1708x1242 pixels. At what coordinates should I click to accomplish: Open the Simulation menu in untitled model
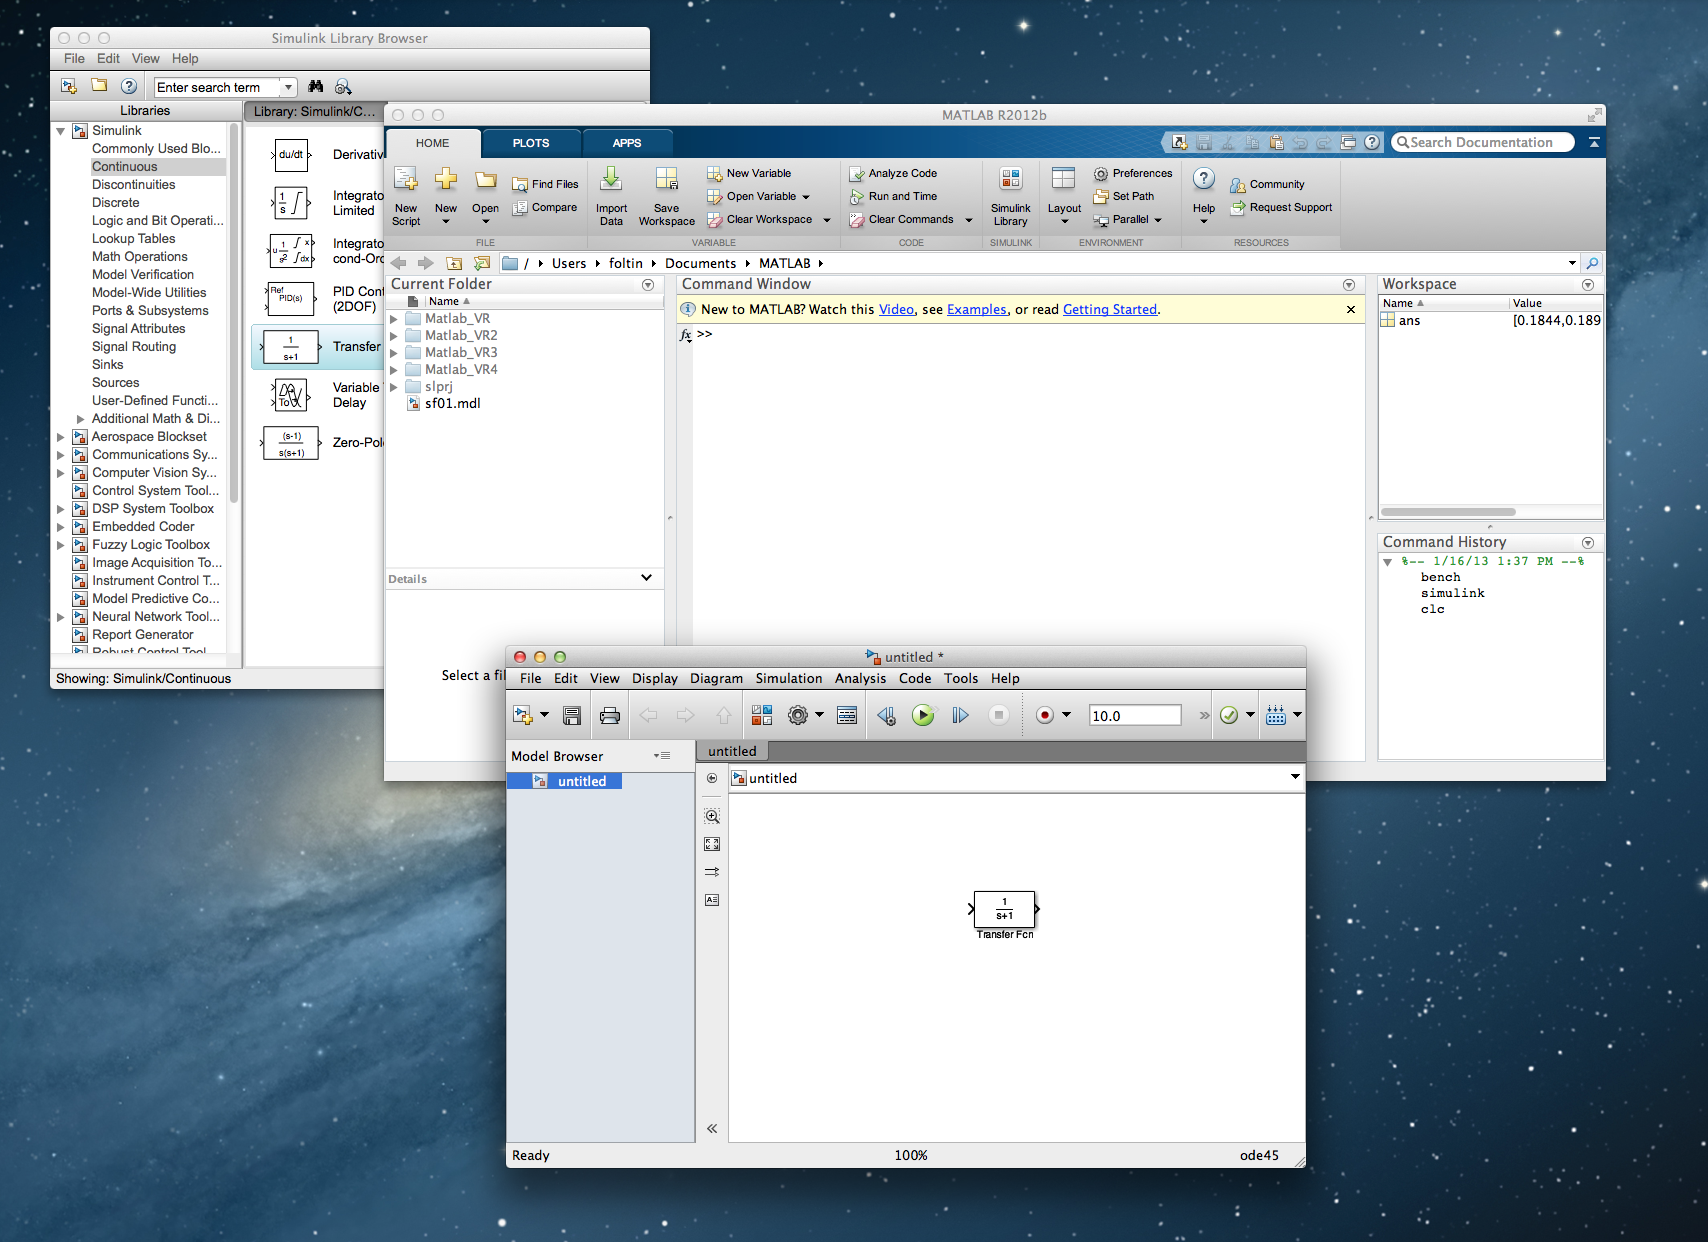point(788,678)
